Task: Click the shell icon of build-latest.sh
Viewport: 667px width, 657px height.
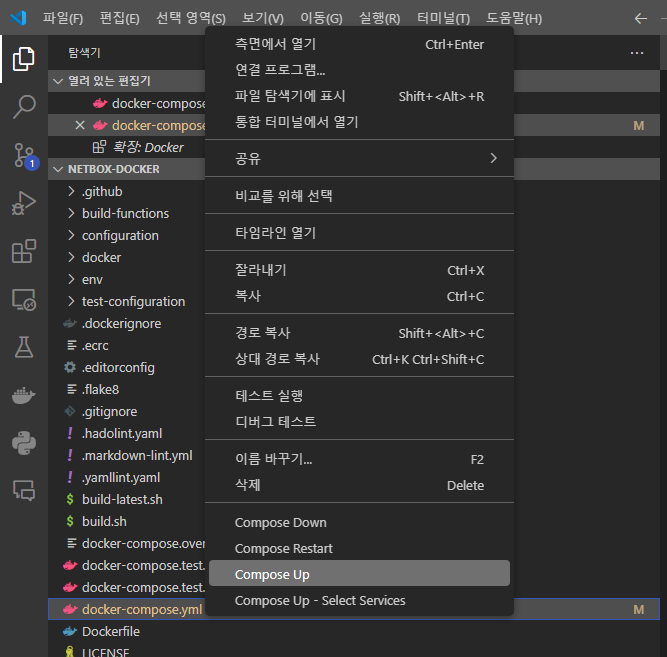Action: click(x=70, y=500)
